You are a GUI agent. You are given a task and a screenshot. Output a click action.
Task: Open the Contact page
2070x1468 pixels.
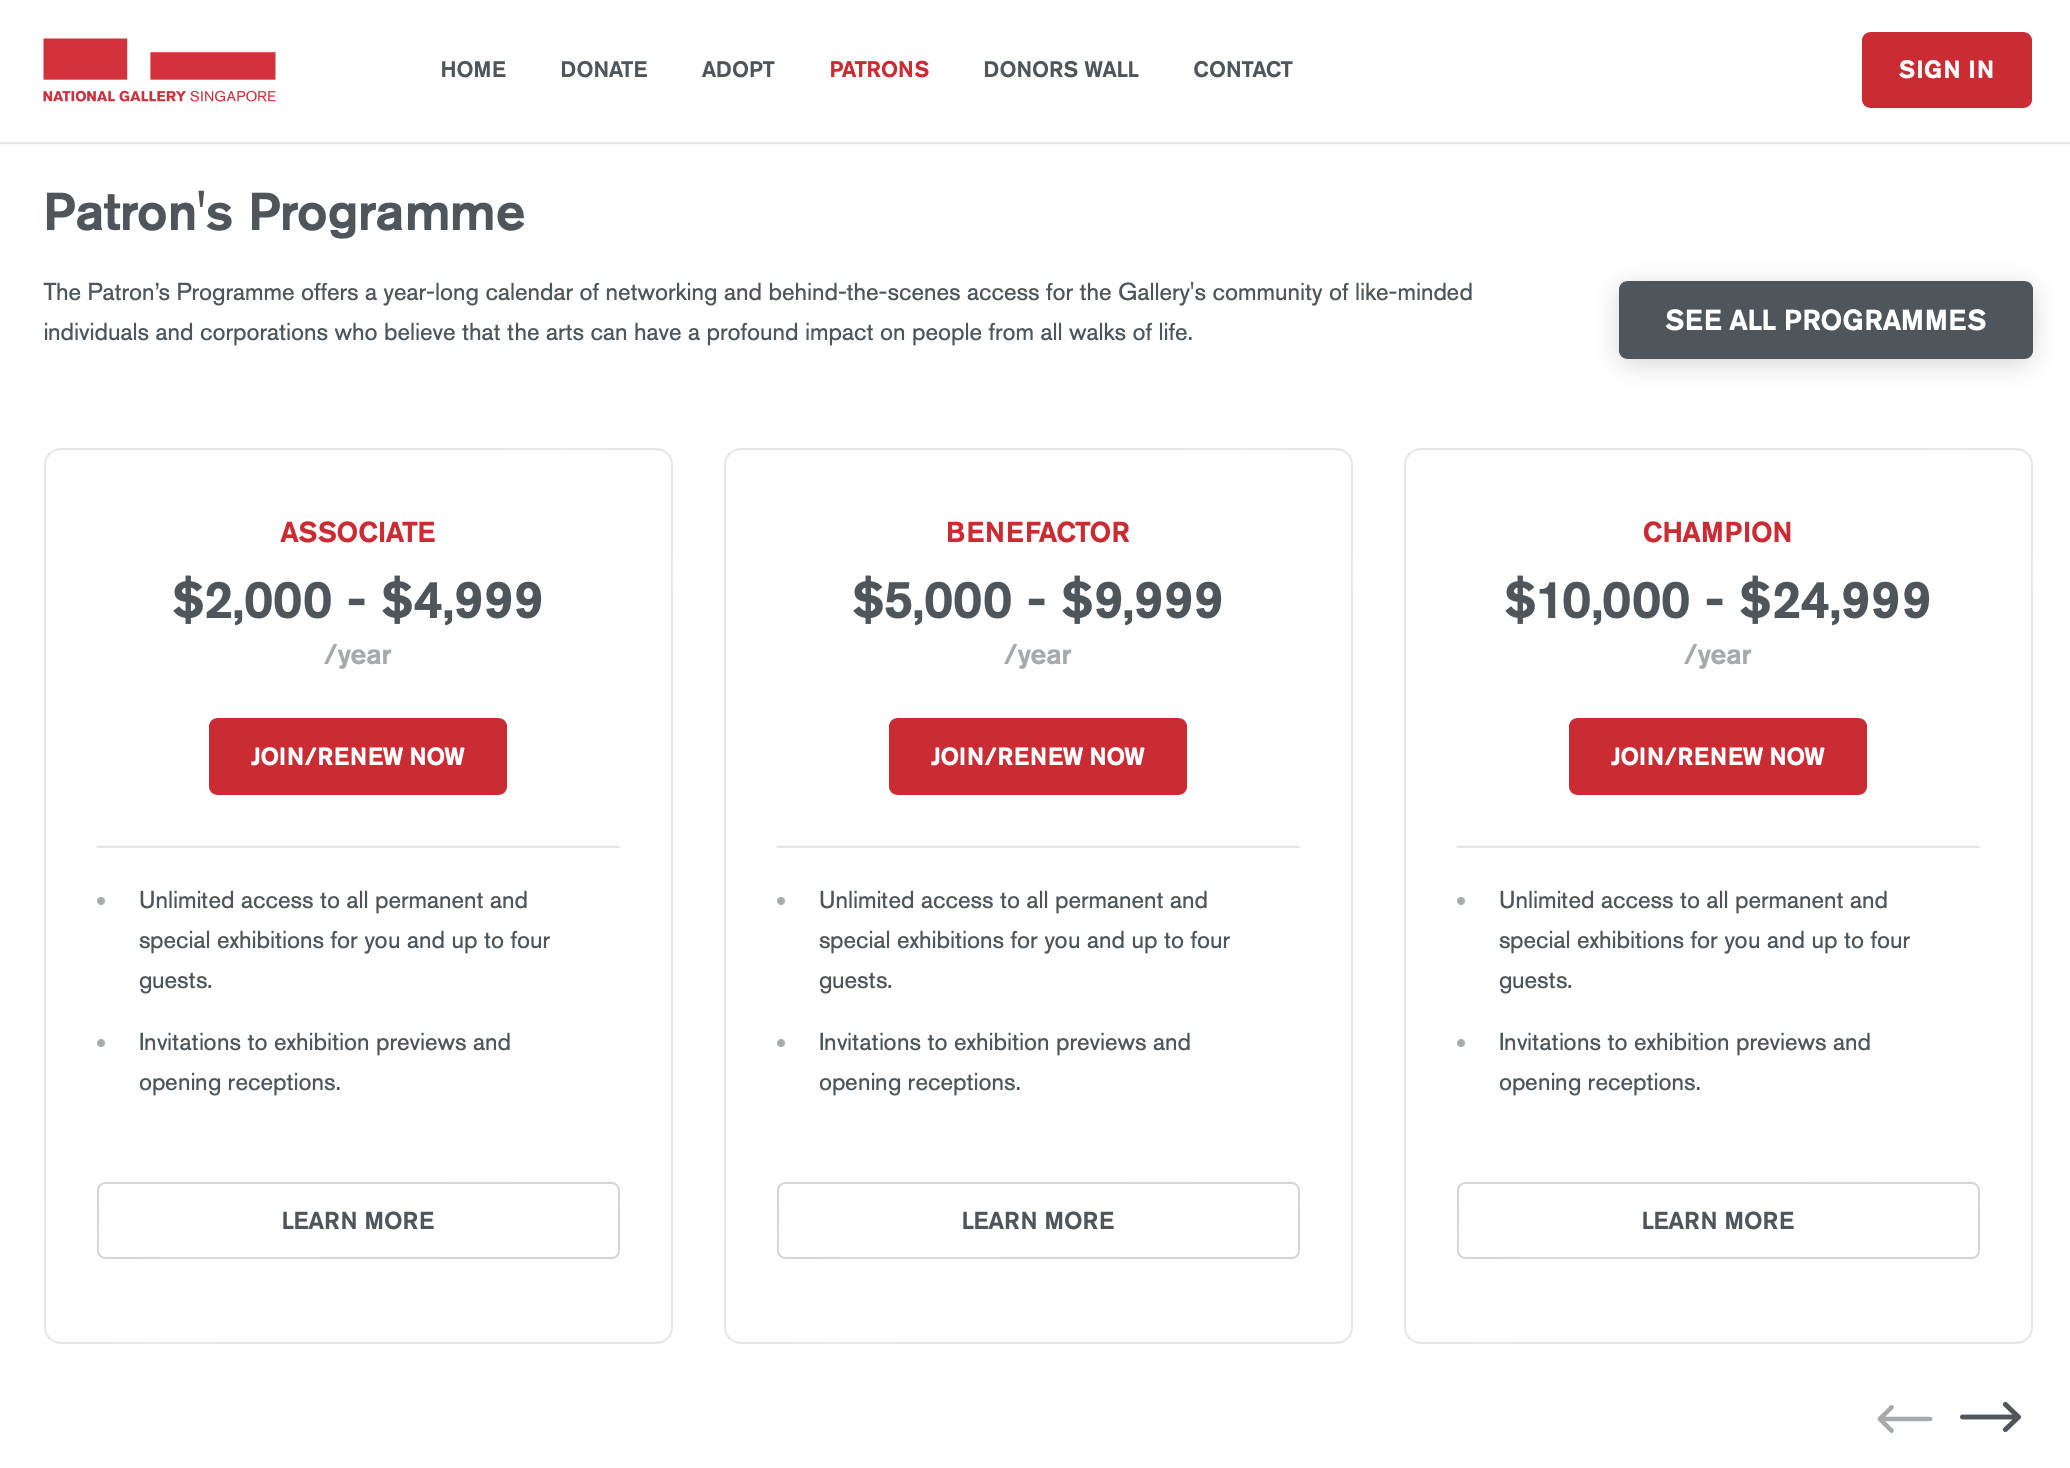(x=1243, y=70)
